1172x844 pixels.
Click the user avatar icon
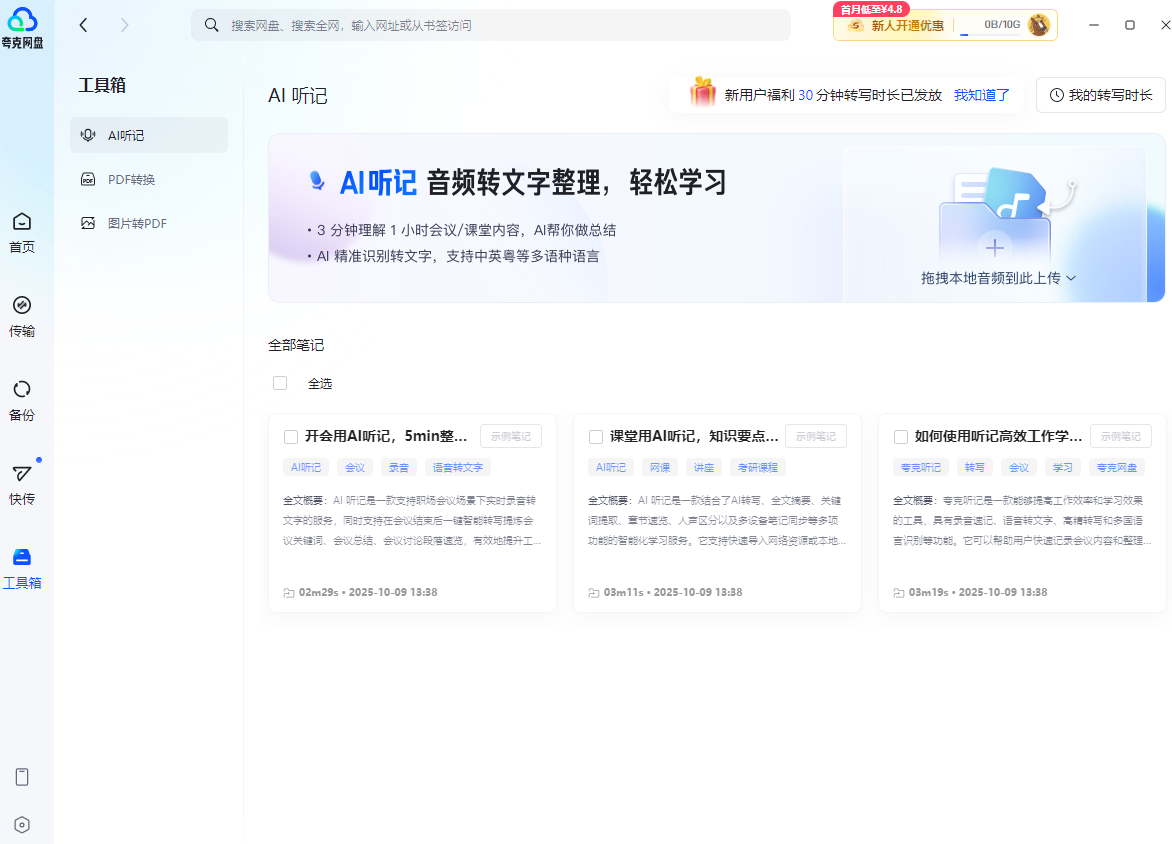point(1039,25)
